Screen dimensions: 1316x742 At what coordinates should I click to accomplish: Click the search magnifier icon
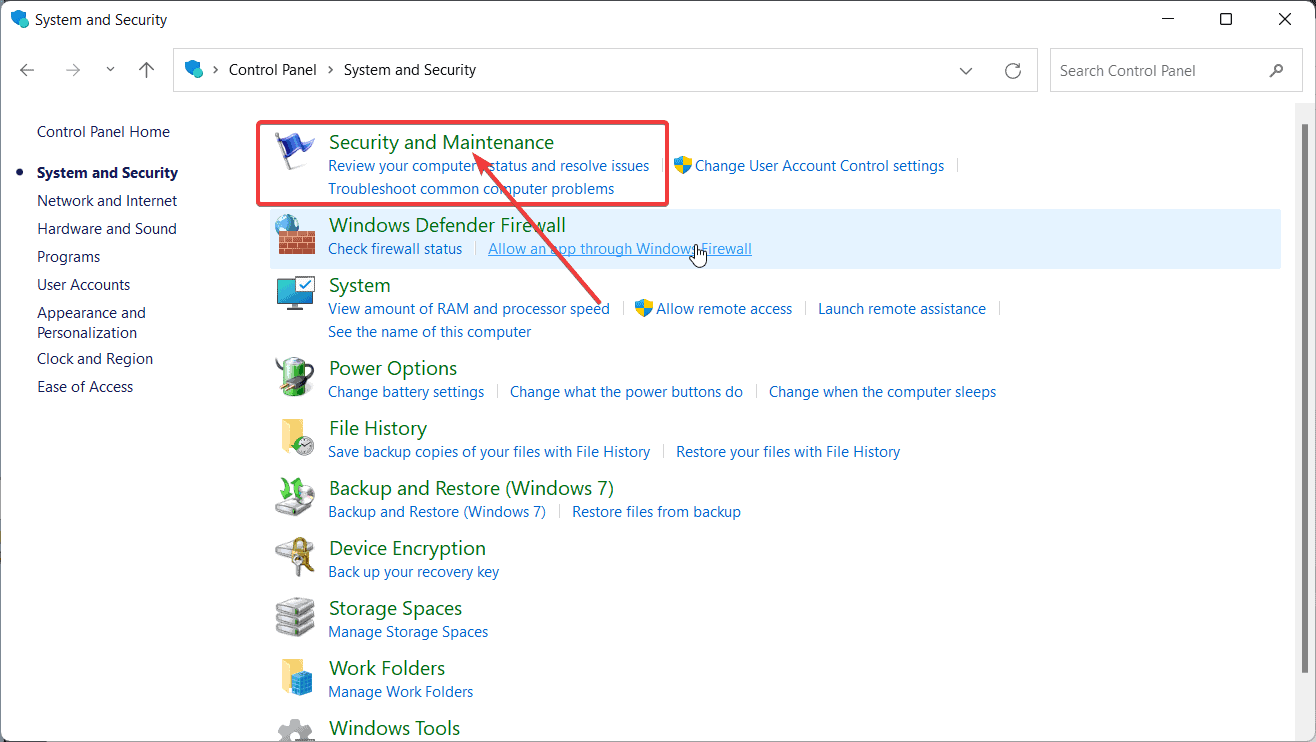tap(1277, 71)
